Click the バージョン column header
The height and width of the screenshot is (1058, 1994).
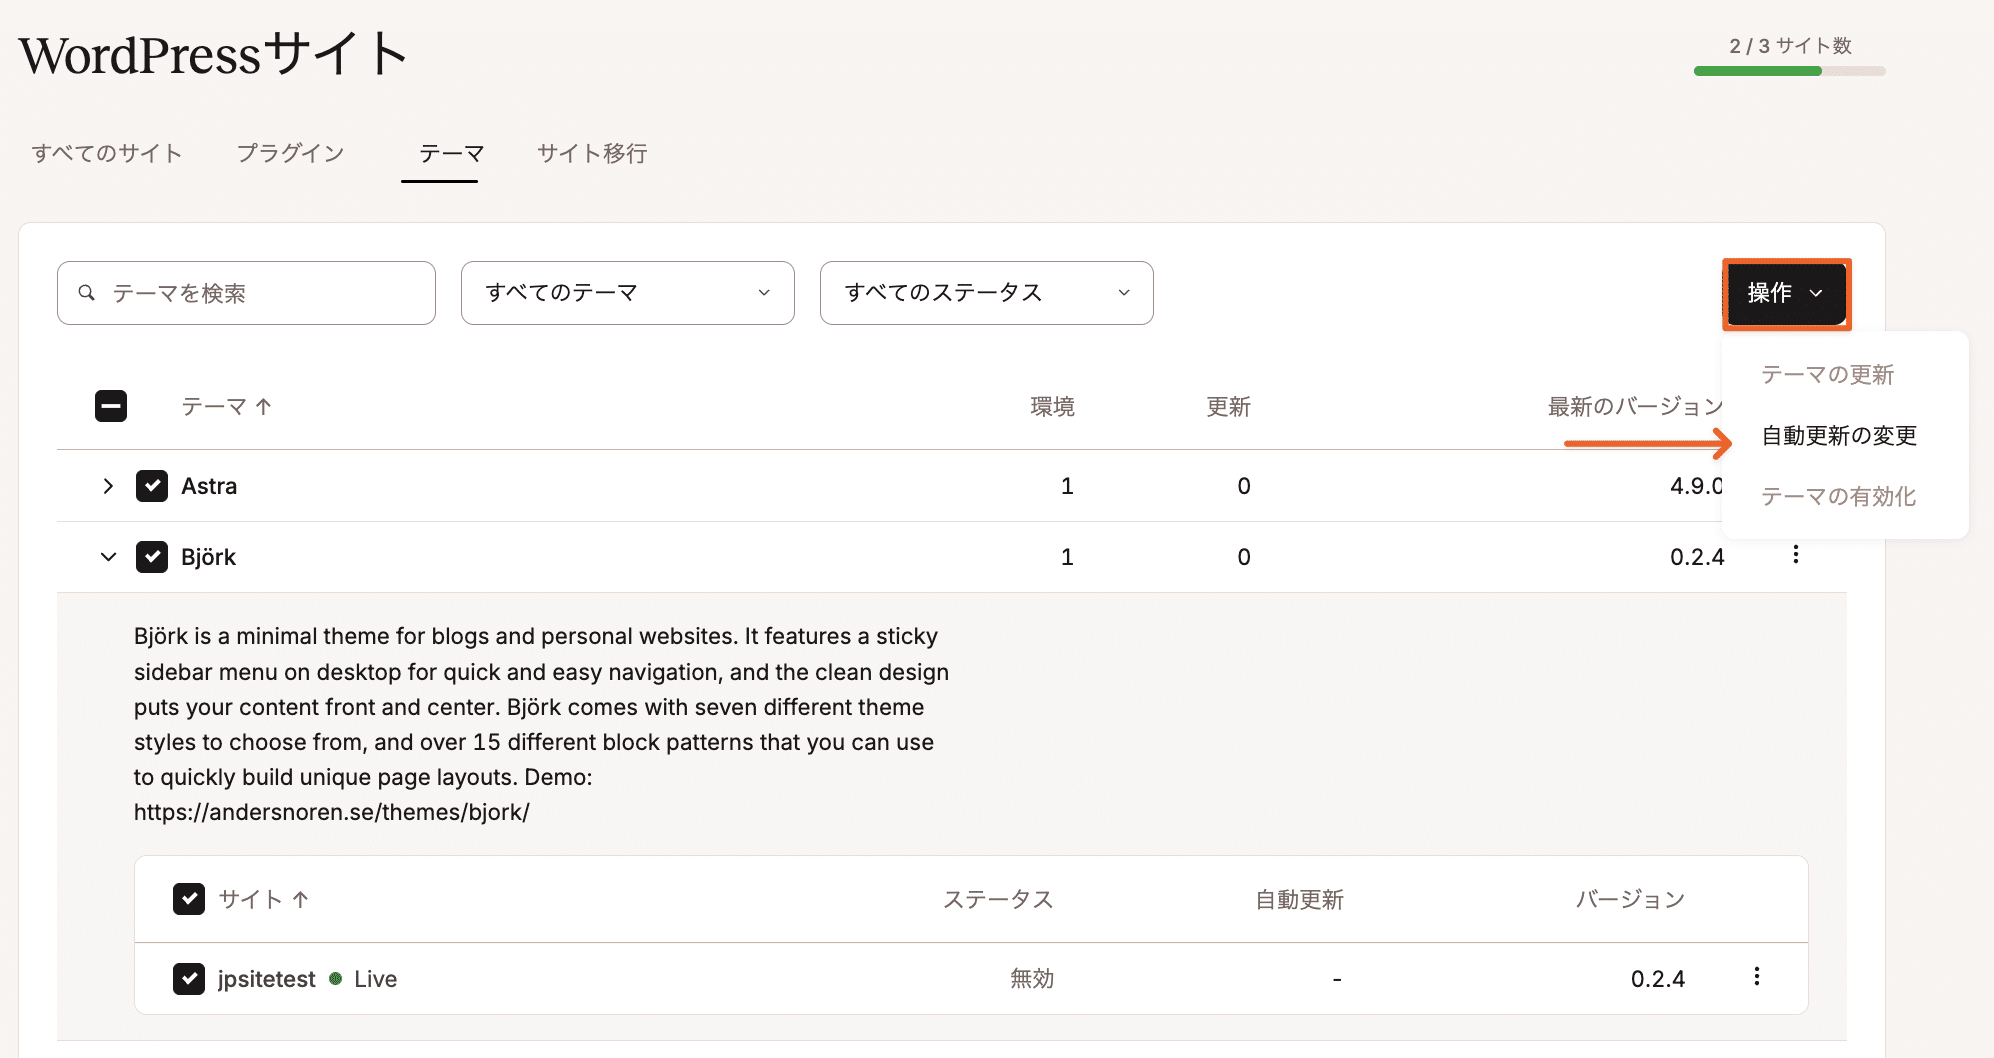point(1631,900)
